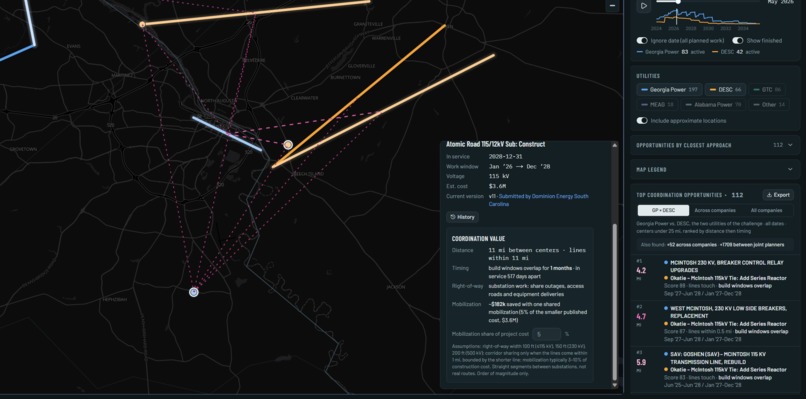
Task: Open opportunity #2 West McIntosh 230 KV Low Side Breakers
Action: (x=715, y=324)
